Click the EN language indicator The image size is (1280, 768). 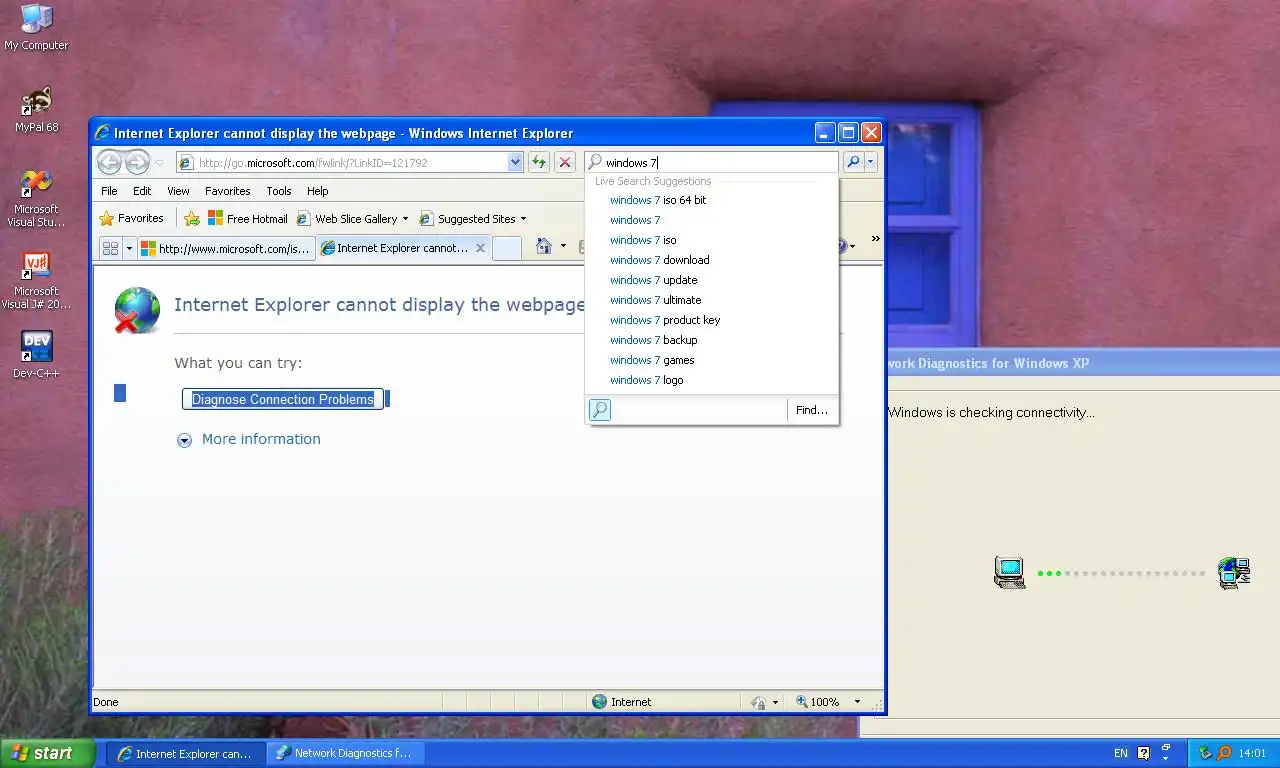1120,753
